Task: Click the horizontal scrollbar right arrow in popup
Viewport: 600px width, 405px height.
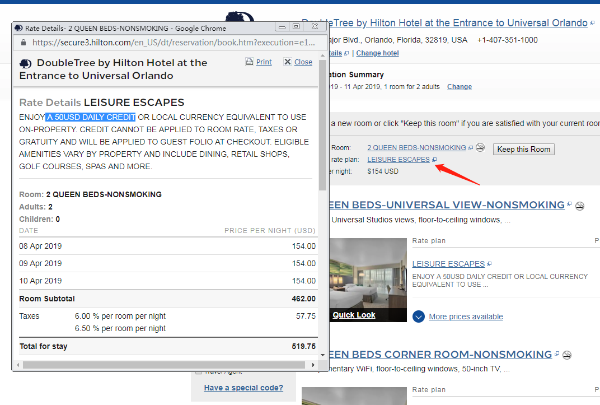Action: point(313,365)
